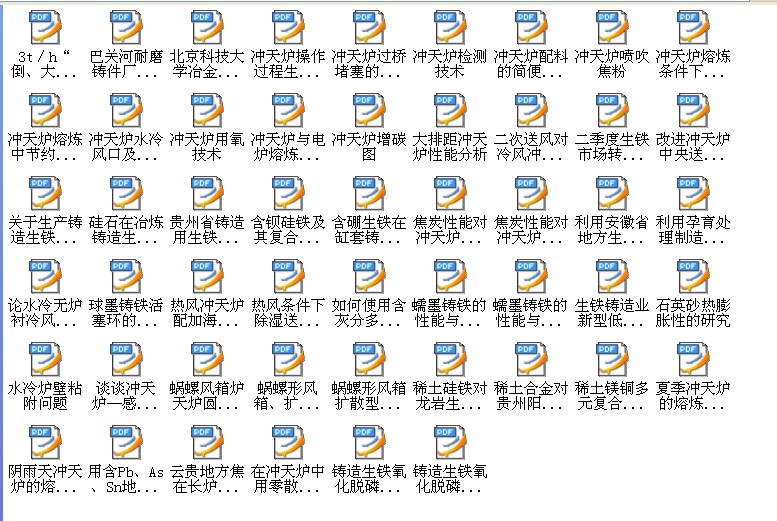Click the file name 用含Pb、As、Sn地...
Image resolution: width=777 pixels, height=521 pixels.
(126, 478)
